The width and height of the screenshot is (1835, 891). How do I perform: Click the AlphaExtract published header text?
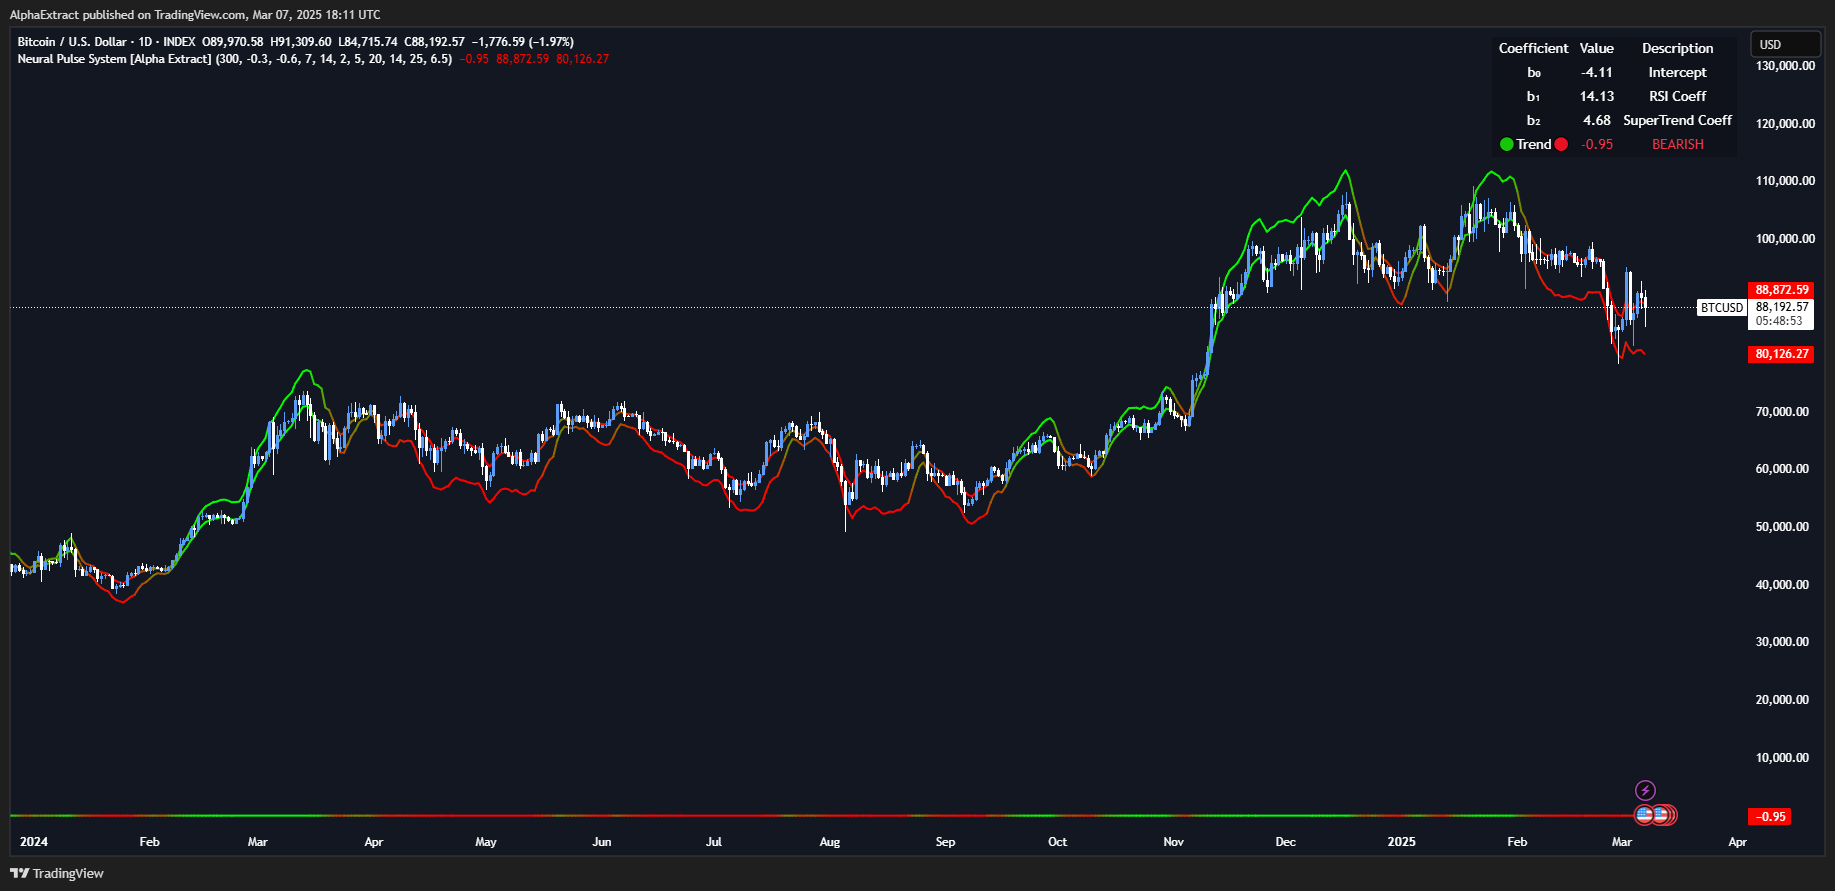coord(195,14)
